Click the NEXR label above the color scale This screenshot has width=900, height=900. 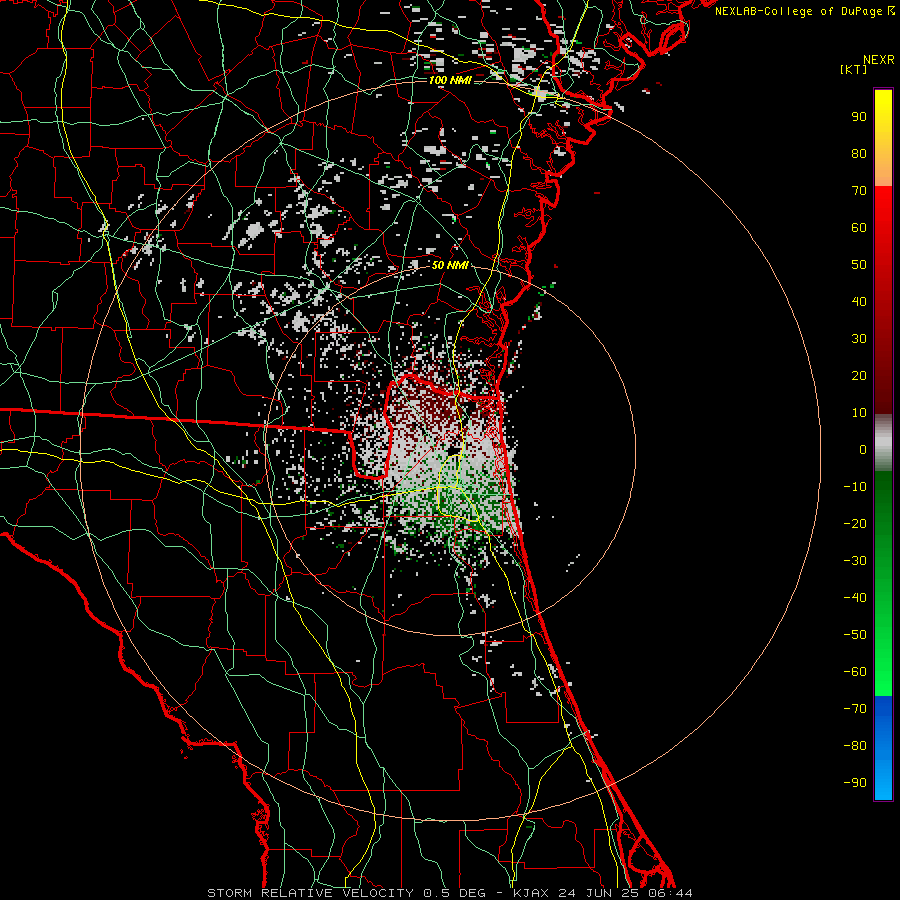tap(879, 60)
